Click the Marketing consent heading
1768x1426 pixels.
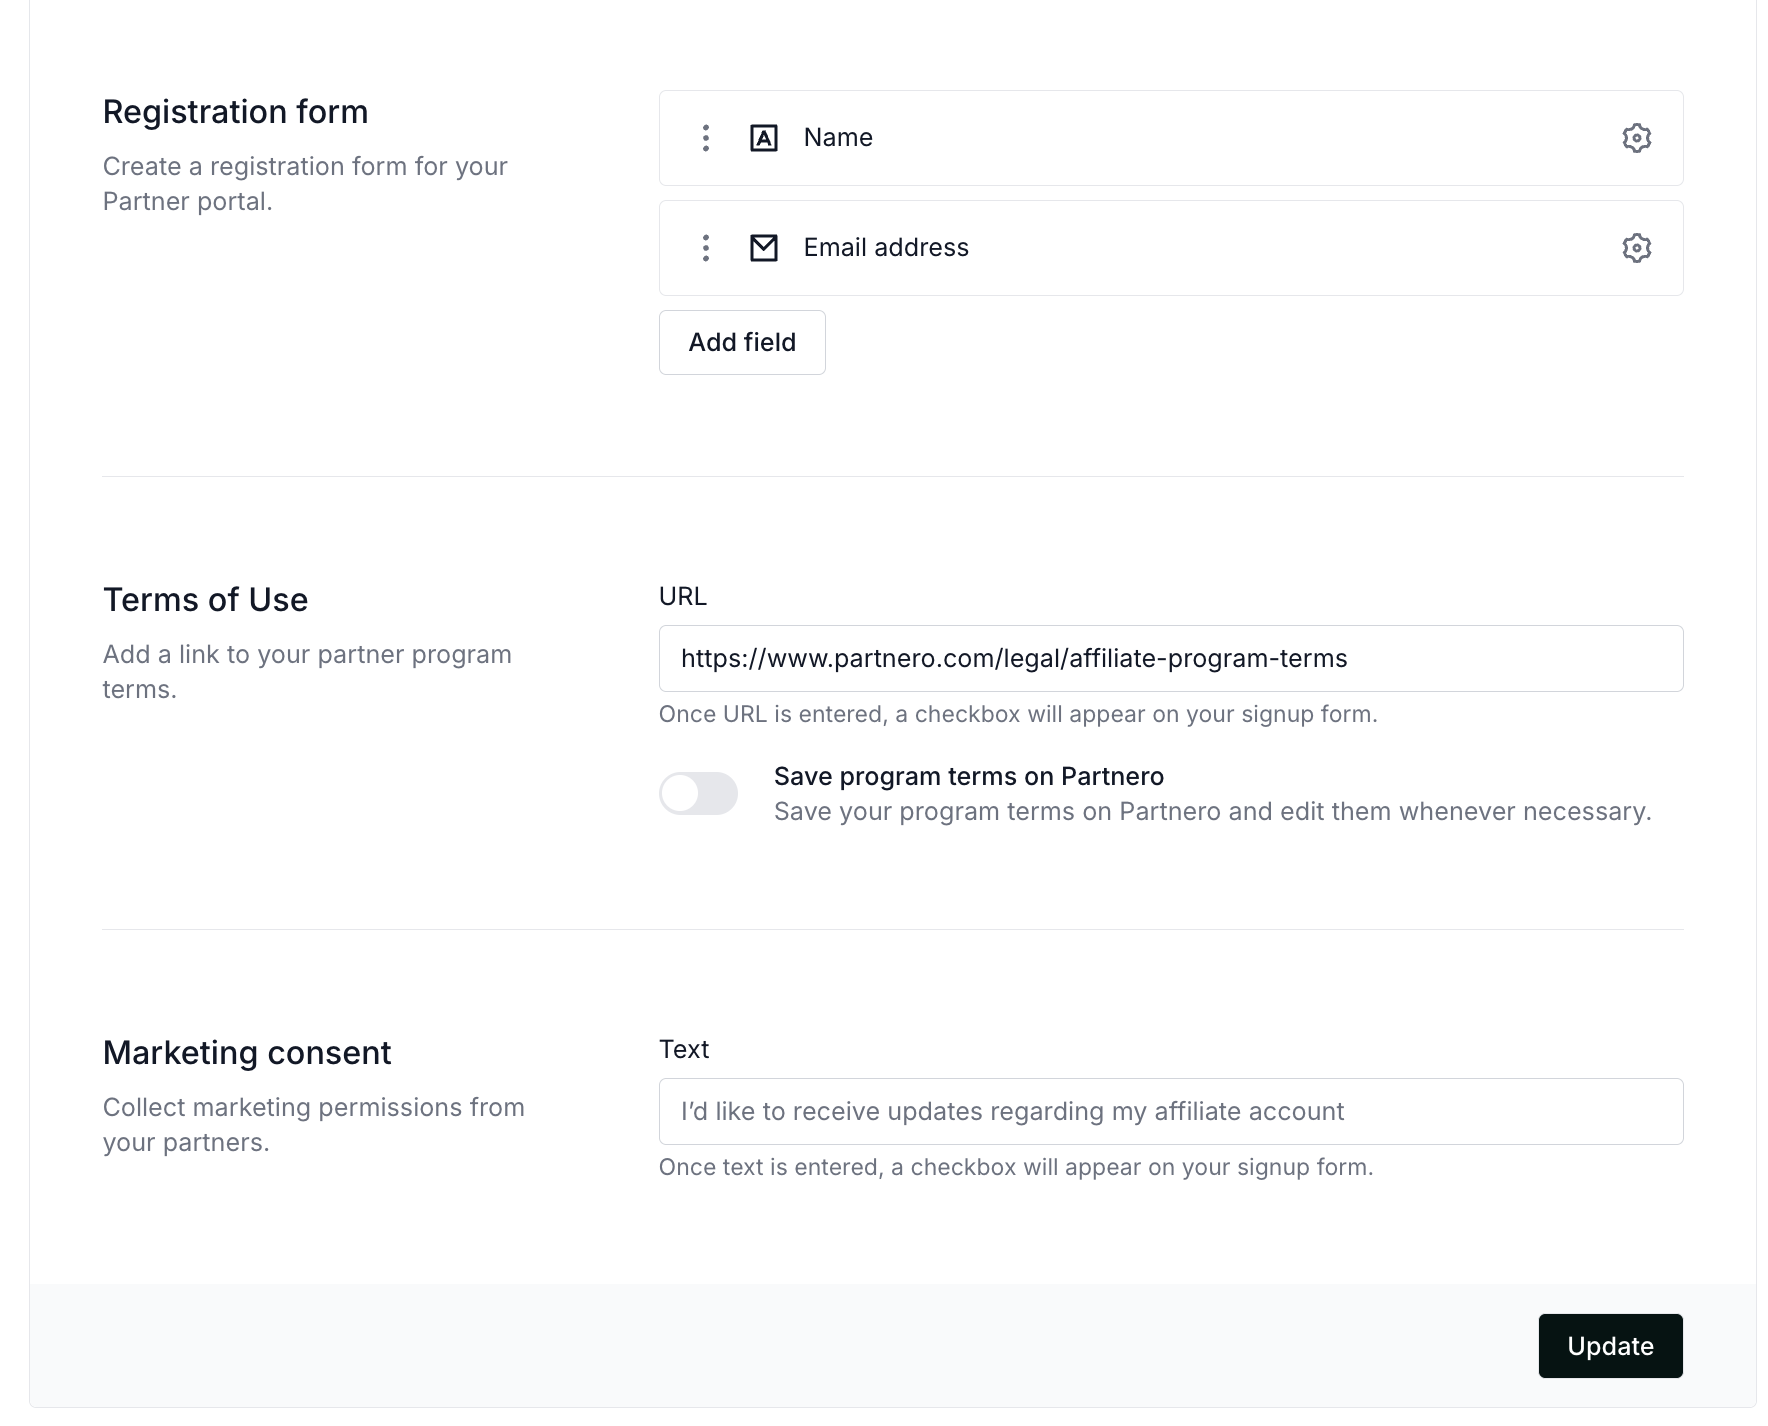[247, 1053]
